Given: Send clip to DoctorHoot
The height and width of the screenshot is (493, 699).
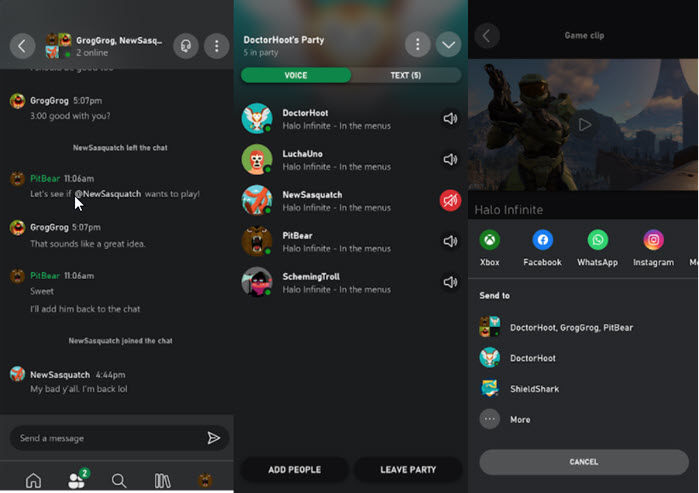Looking at the screenshot, I should (x=583, y=358).
